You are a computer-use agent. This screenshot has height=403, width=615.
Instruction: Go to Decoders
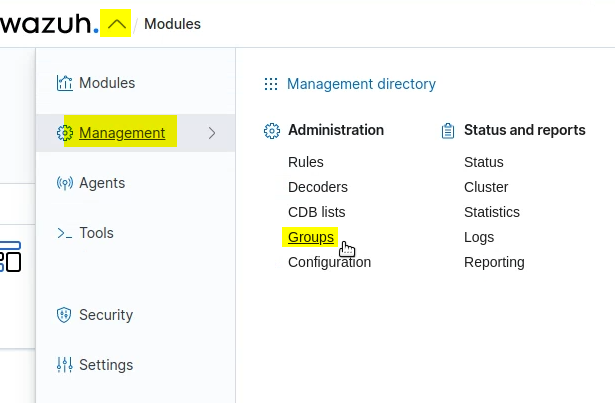317,187
